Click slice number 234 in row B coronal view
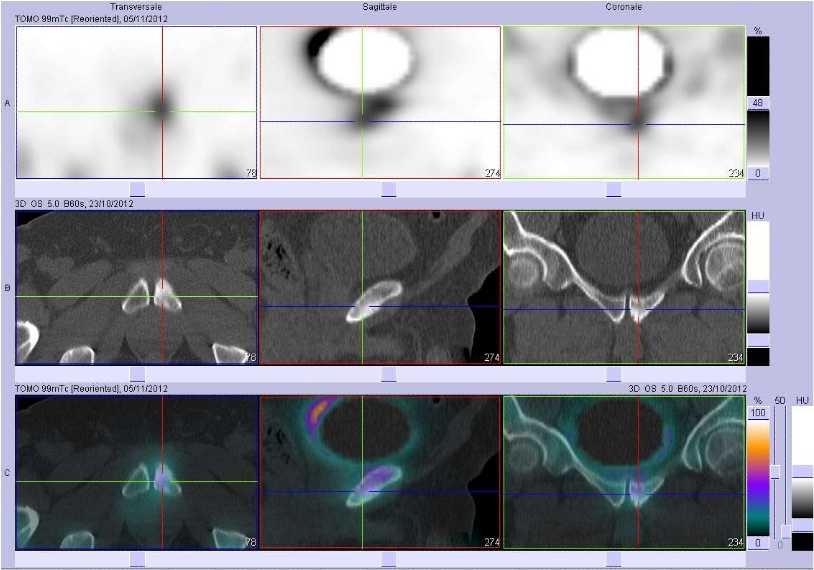 coord(736,357)
